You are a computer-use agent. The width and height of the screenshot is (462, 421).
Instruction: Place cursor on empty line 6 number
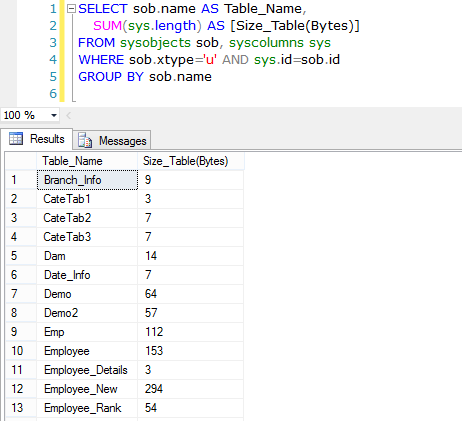53,94
